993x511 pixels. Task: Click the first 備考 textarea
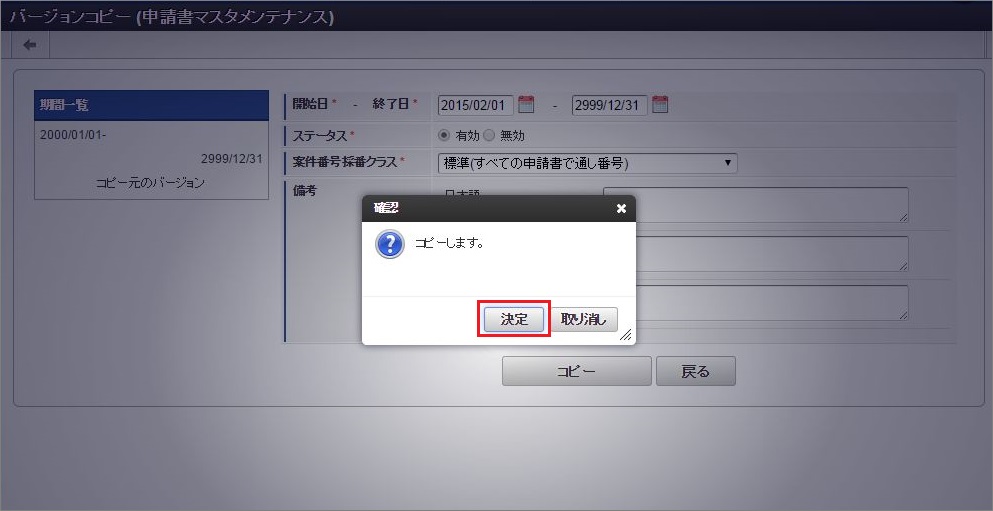[756, 205]
